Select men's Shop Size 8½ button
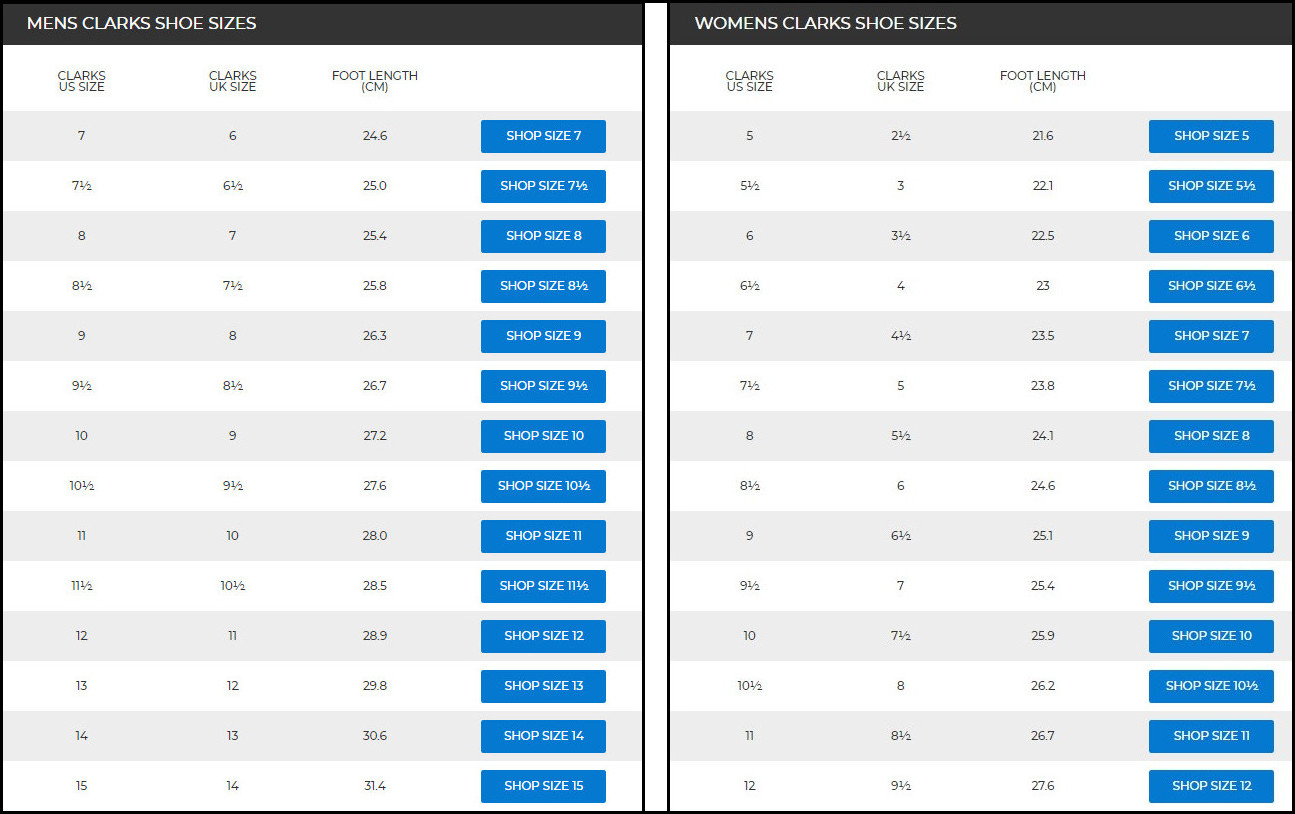Screen dimensions: 1295x814 click(x=543, y=286)
